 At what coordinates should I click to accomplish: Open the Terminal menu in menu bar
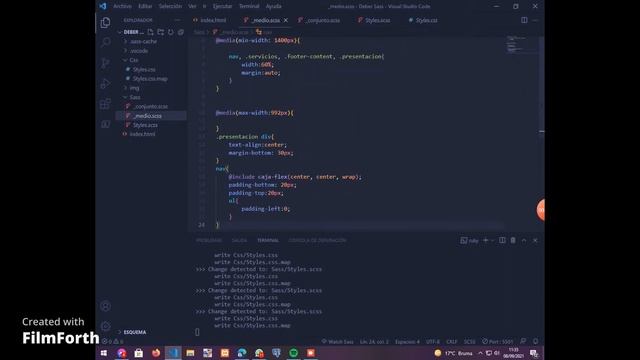[249, 6]
